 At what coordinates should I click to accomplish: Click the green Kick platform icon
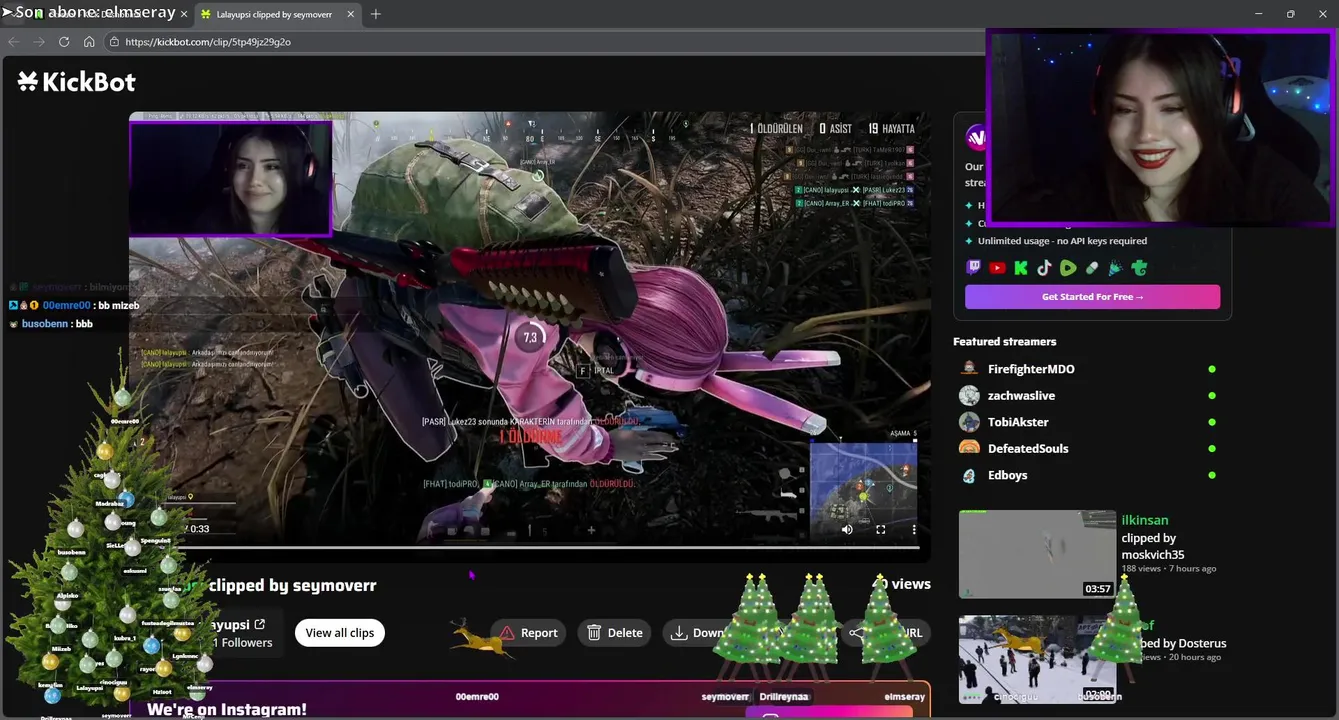click(1021, 268)
